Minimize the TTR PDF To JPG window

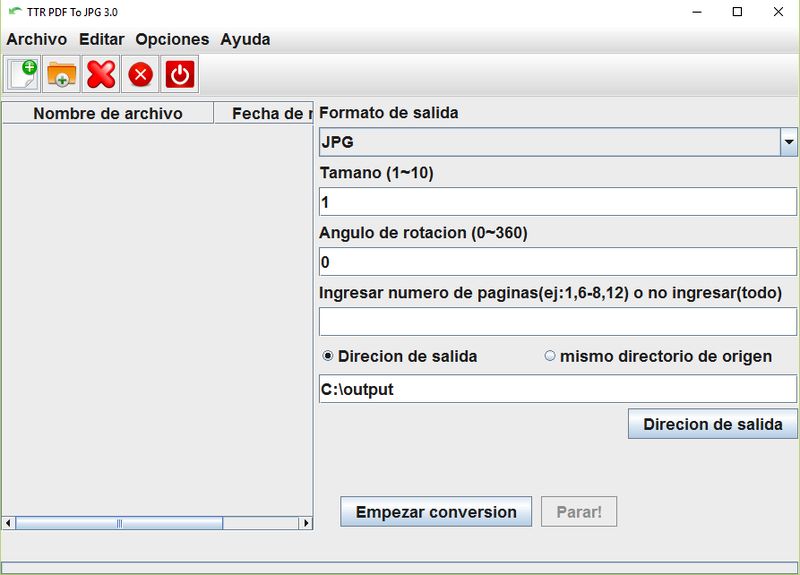coord(697,12)
